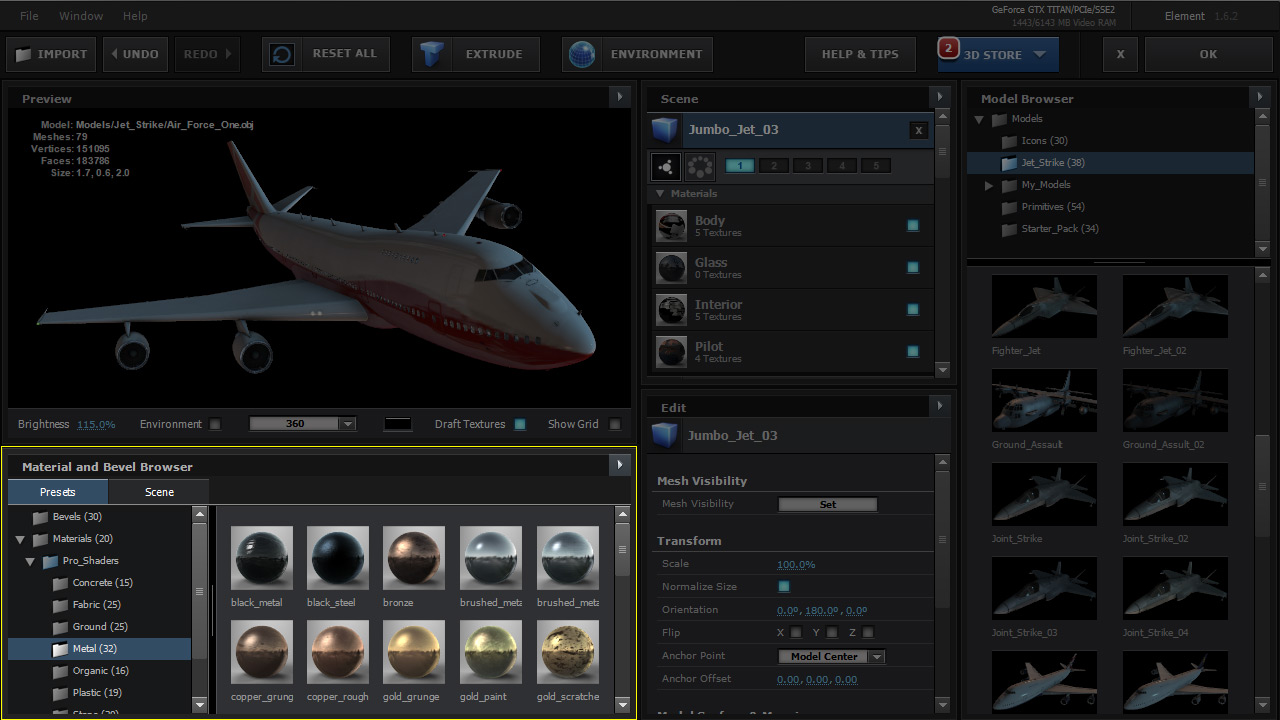This screenshot has height=720, width=1280.
Task: Click the Jumbo_Jet_03 cube icon in Scene
Action: tap(665, 130)
